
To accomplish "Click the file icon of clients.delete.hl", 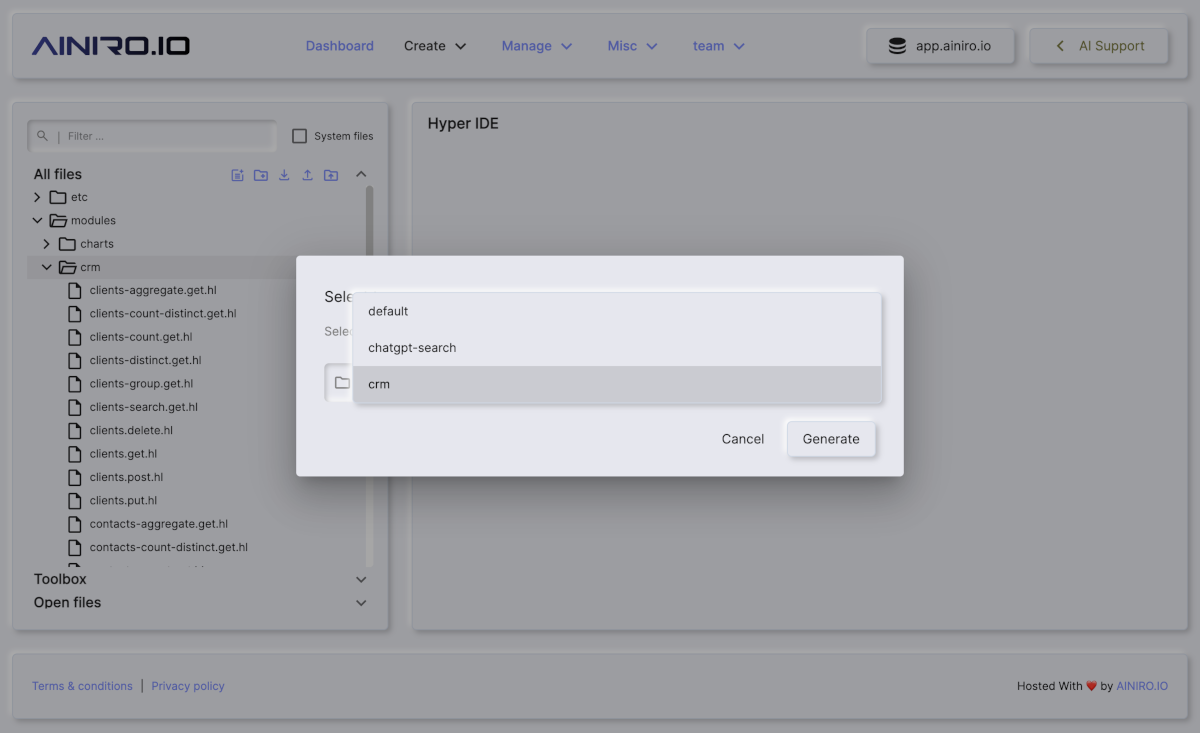I will point(75,430).
